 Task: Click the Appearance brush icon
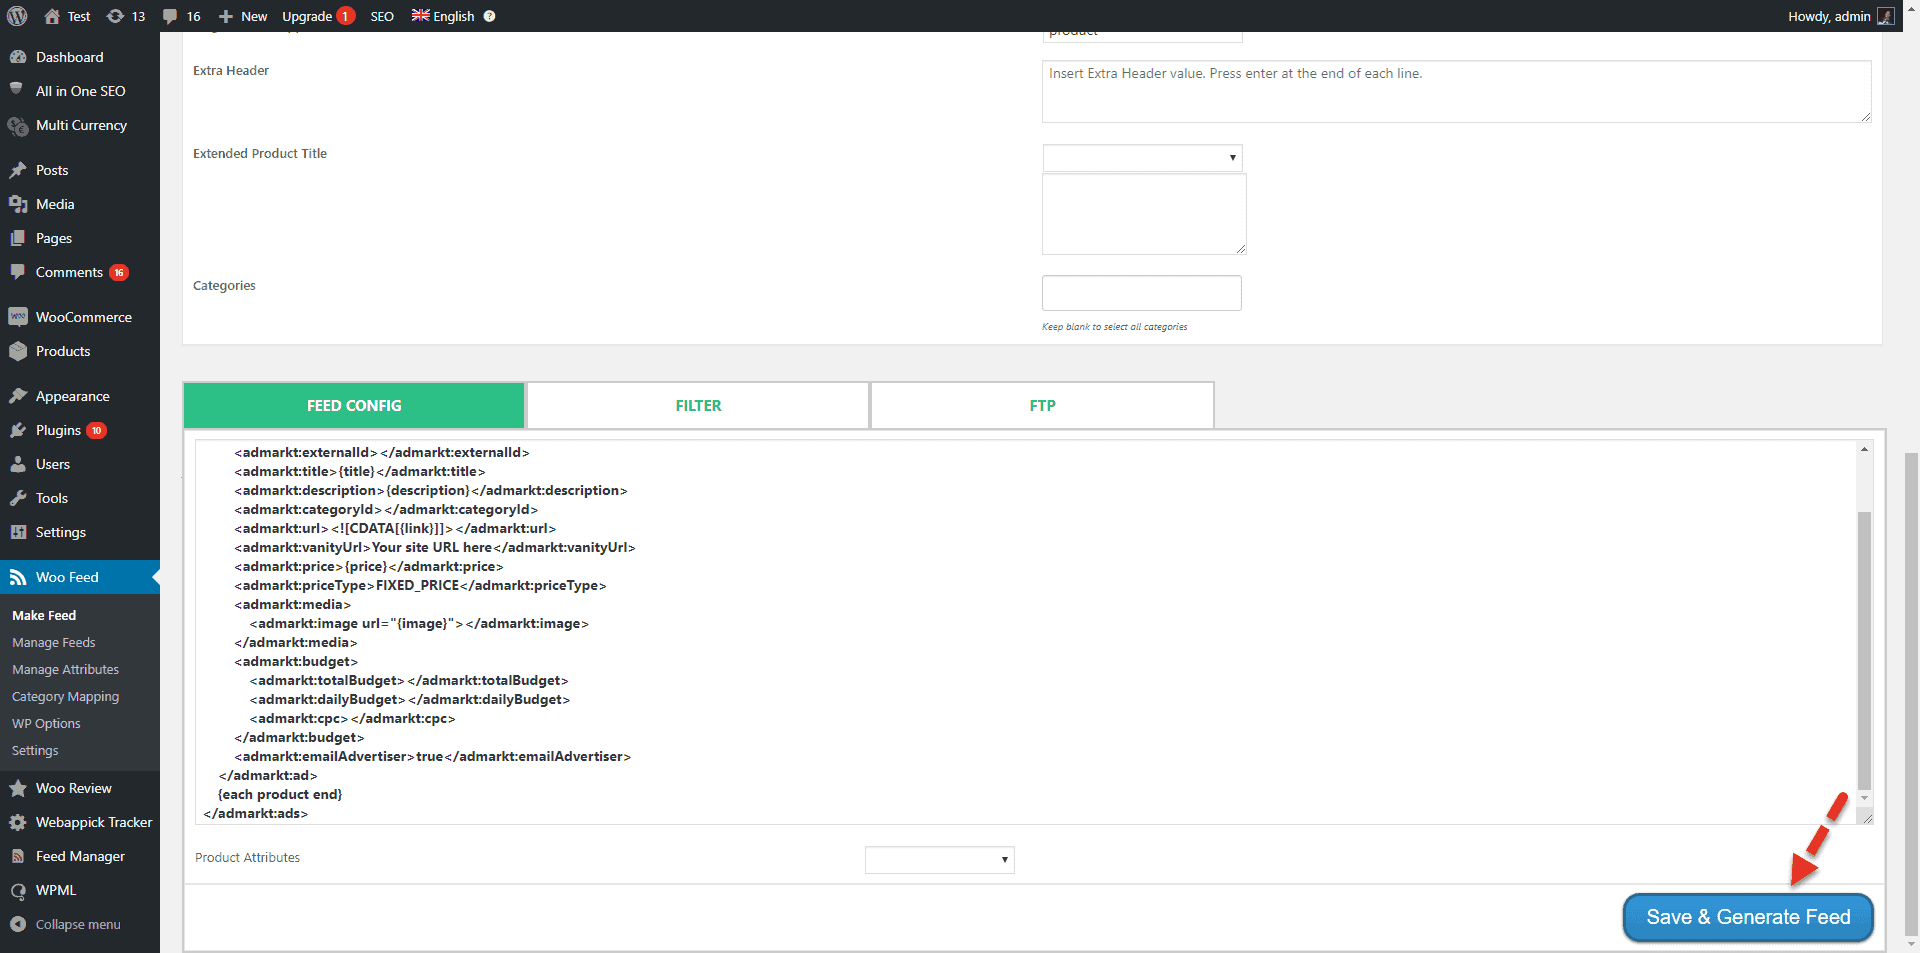(x=17, y=396)
